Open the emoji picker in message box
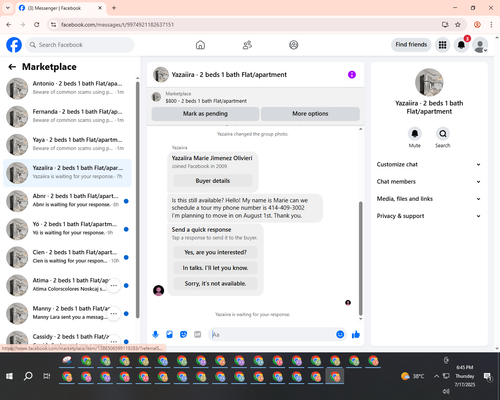The image size is (500, 400). 340,334
